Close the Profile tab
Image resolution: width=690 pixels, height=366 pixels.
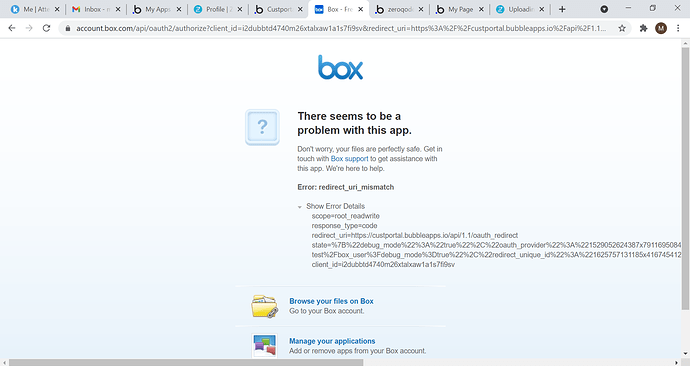click(x=240, y=9)
